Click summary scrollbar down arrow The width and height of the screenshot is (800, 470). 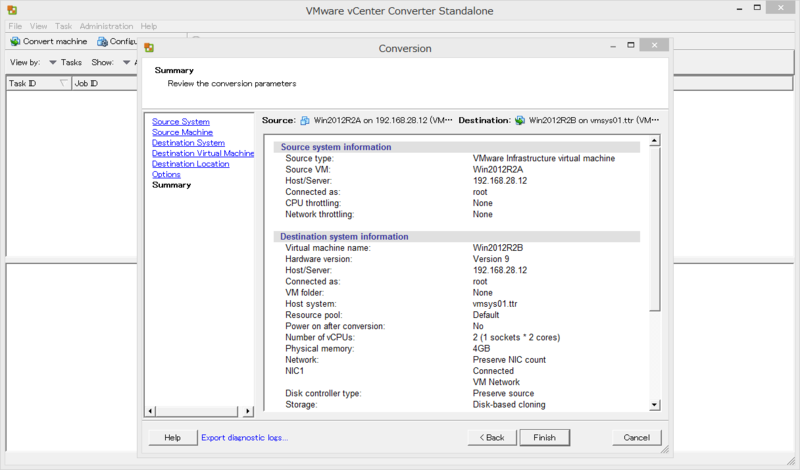655,405
